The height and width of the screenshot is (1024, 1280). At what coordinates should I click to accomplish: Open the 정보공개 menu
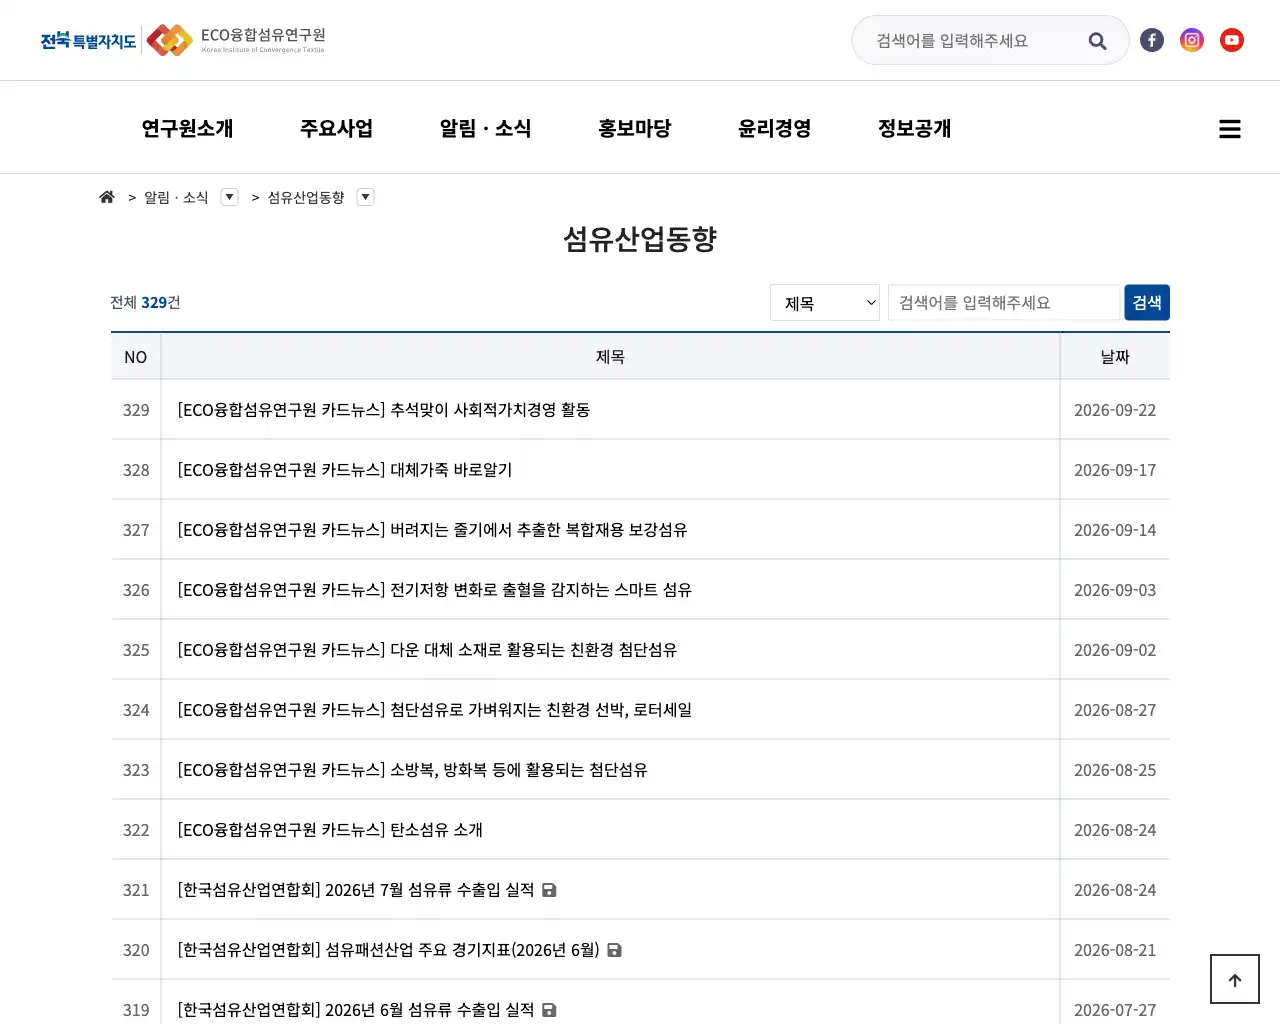pyautogui.click(x=915, y=128)
